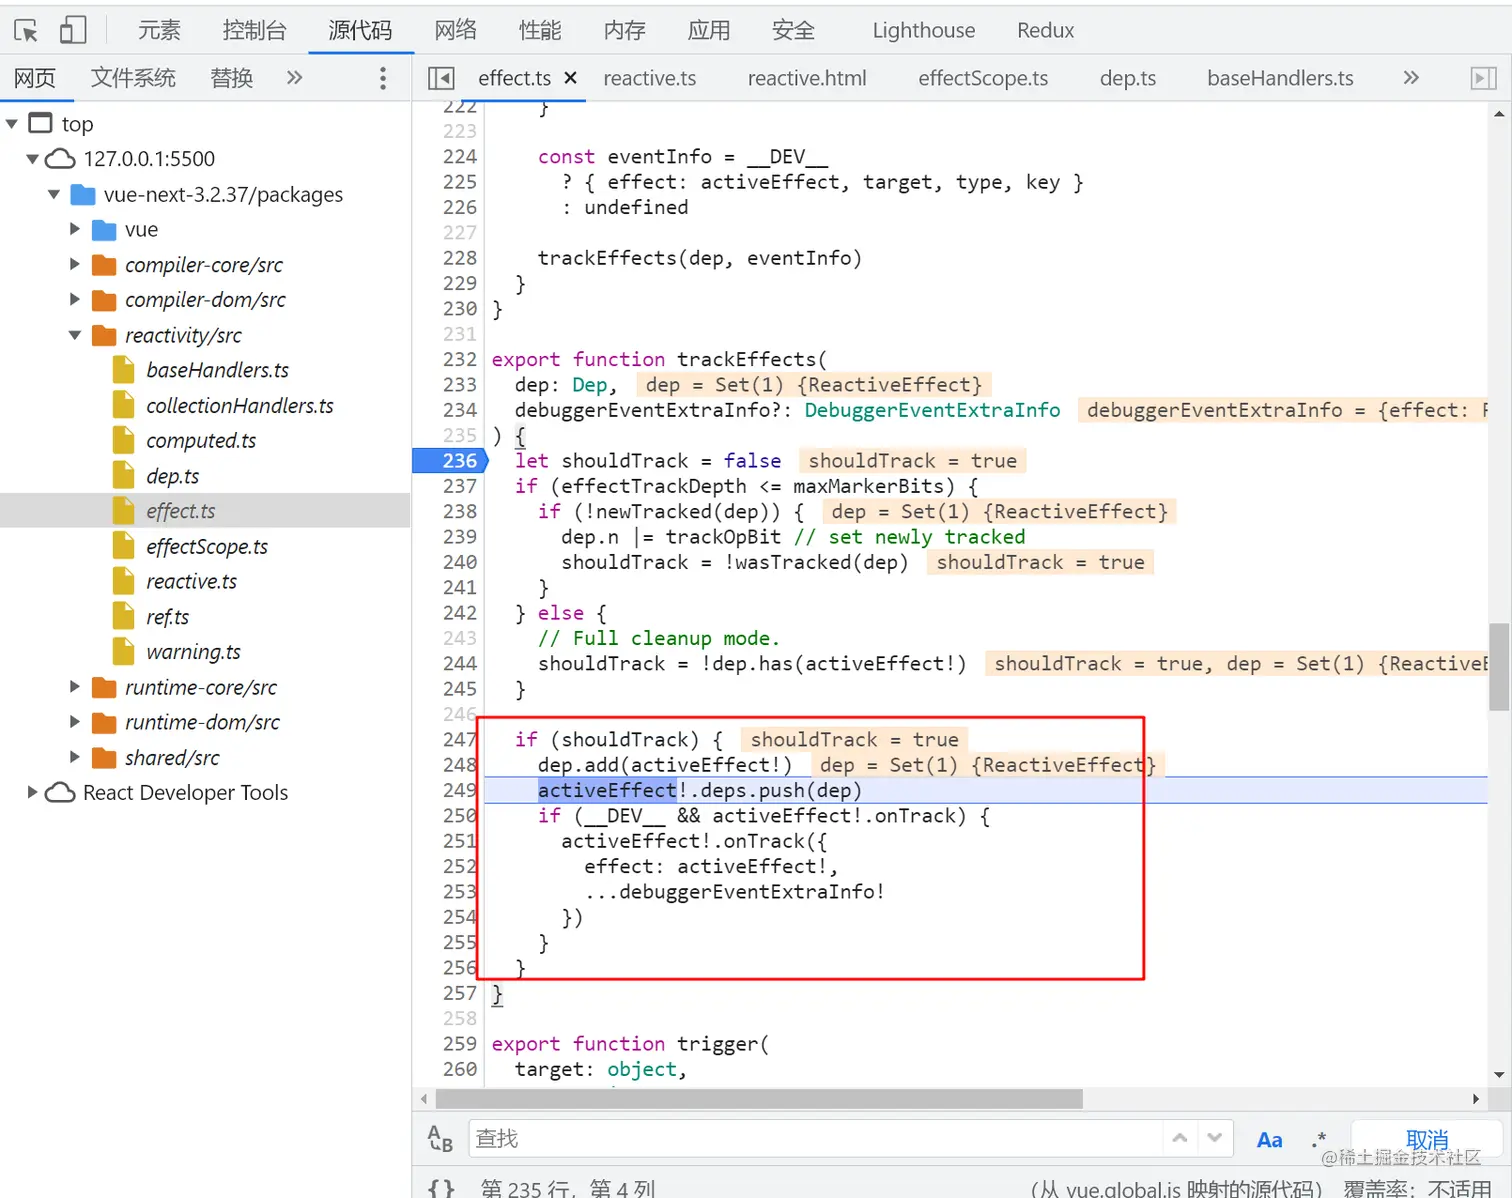Select the 文件系统 navigator tab
1512x1198 pixels.
[133, 78]
